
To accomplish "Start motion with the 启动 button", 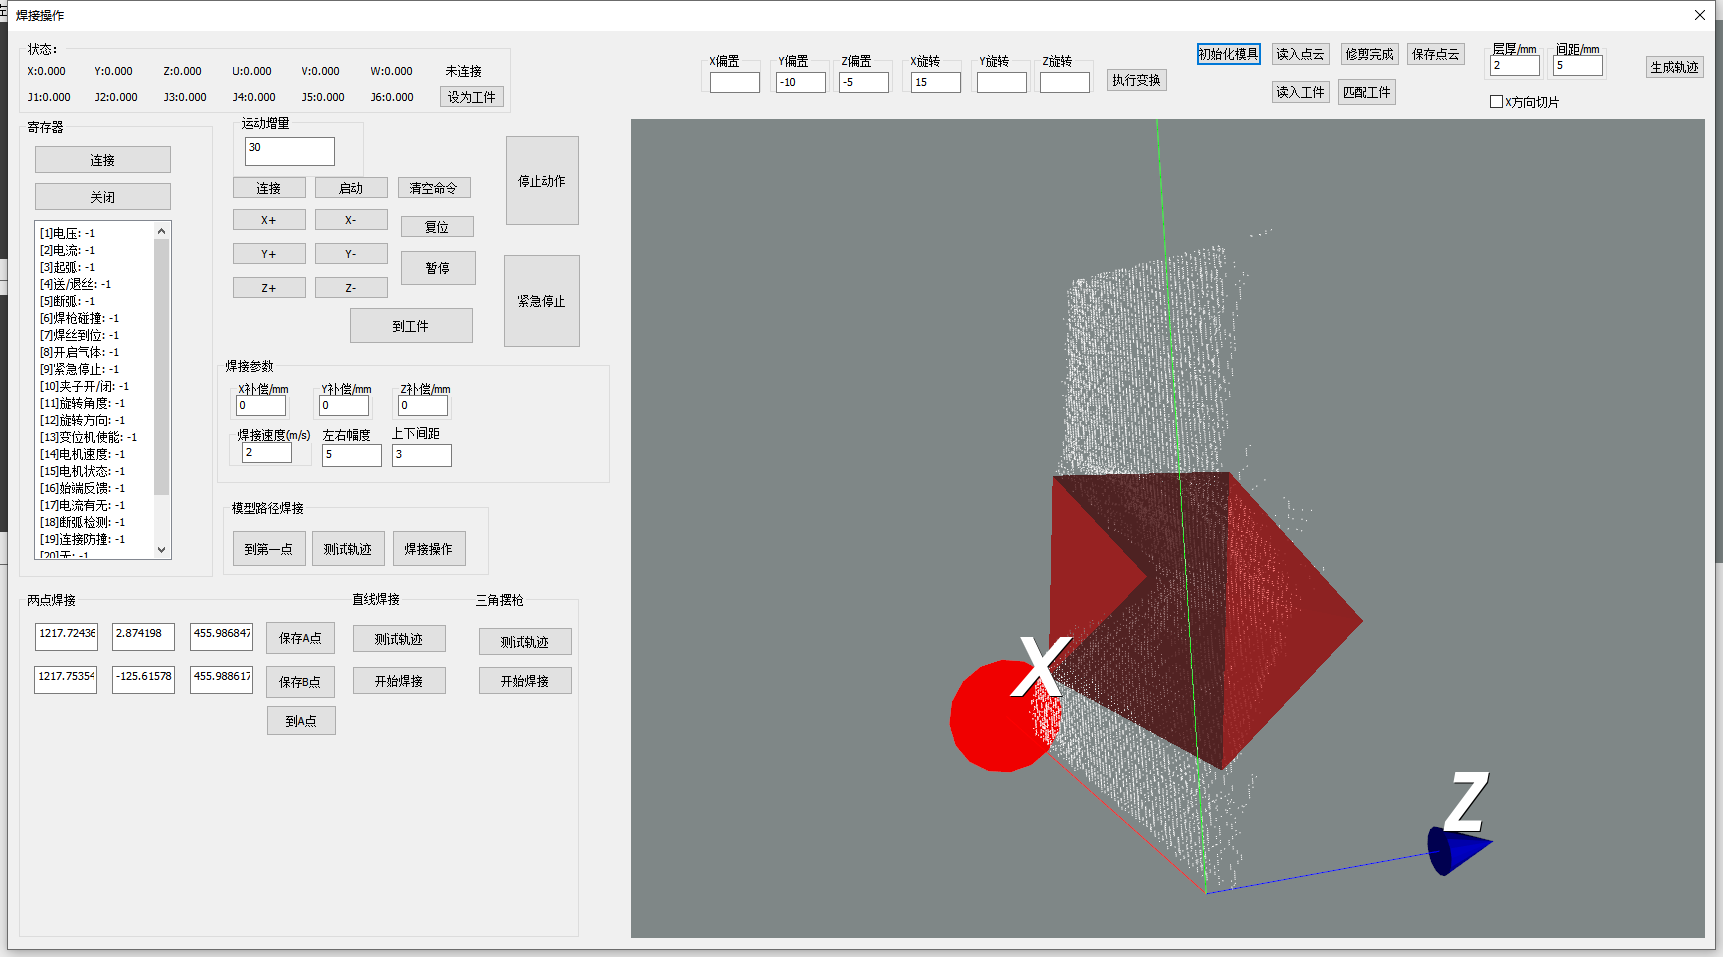I will click(351, 188).
